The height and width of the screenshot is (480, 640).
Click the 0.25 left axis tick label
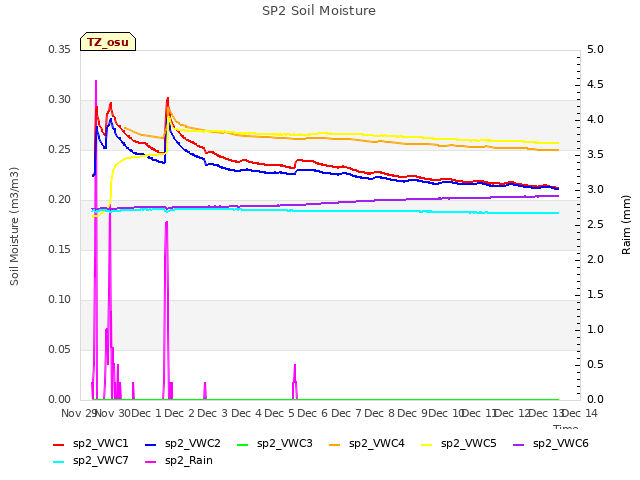click(60, 150)
